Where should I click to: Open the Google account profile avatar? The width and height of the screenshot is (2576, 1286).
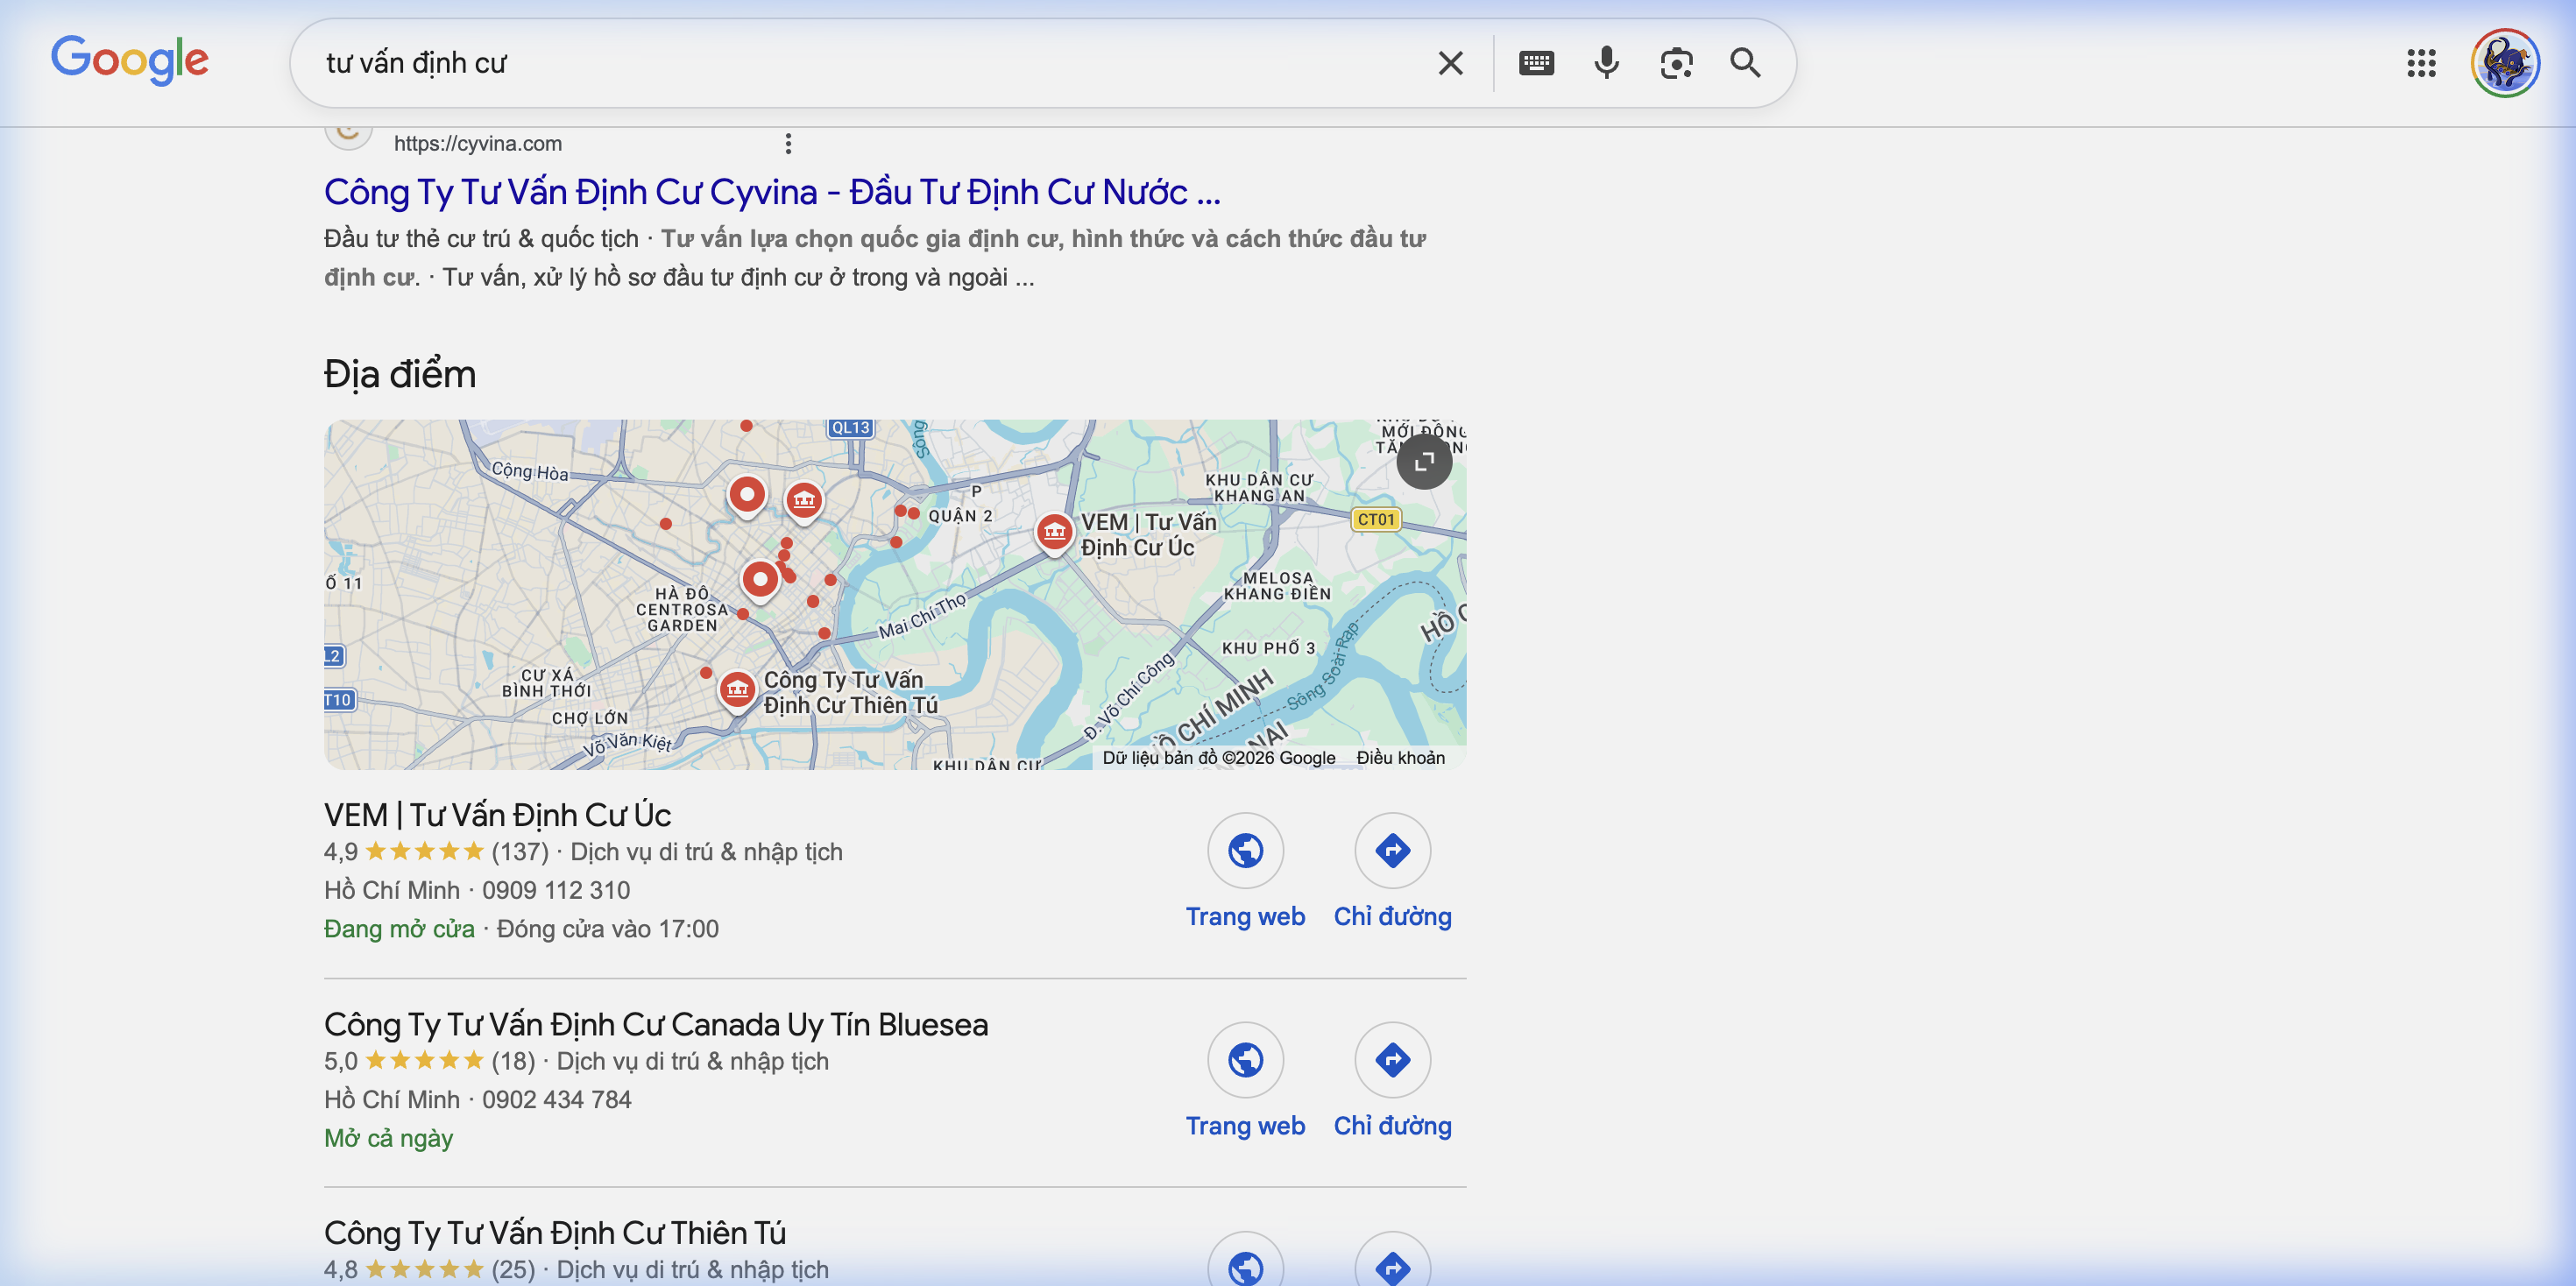pyautogui.click(x=2505, y=63)
